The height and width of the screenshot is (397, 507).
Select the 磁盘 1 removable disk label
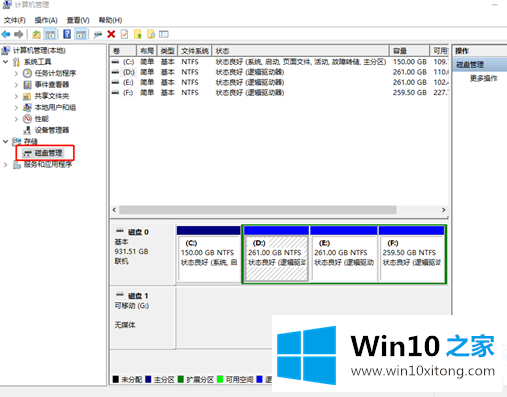(143, 318)
